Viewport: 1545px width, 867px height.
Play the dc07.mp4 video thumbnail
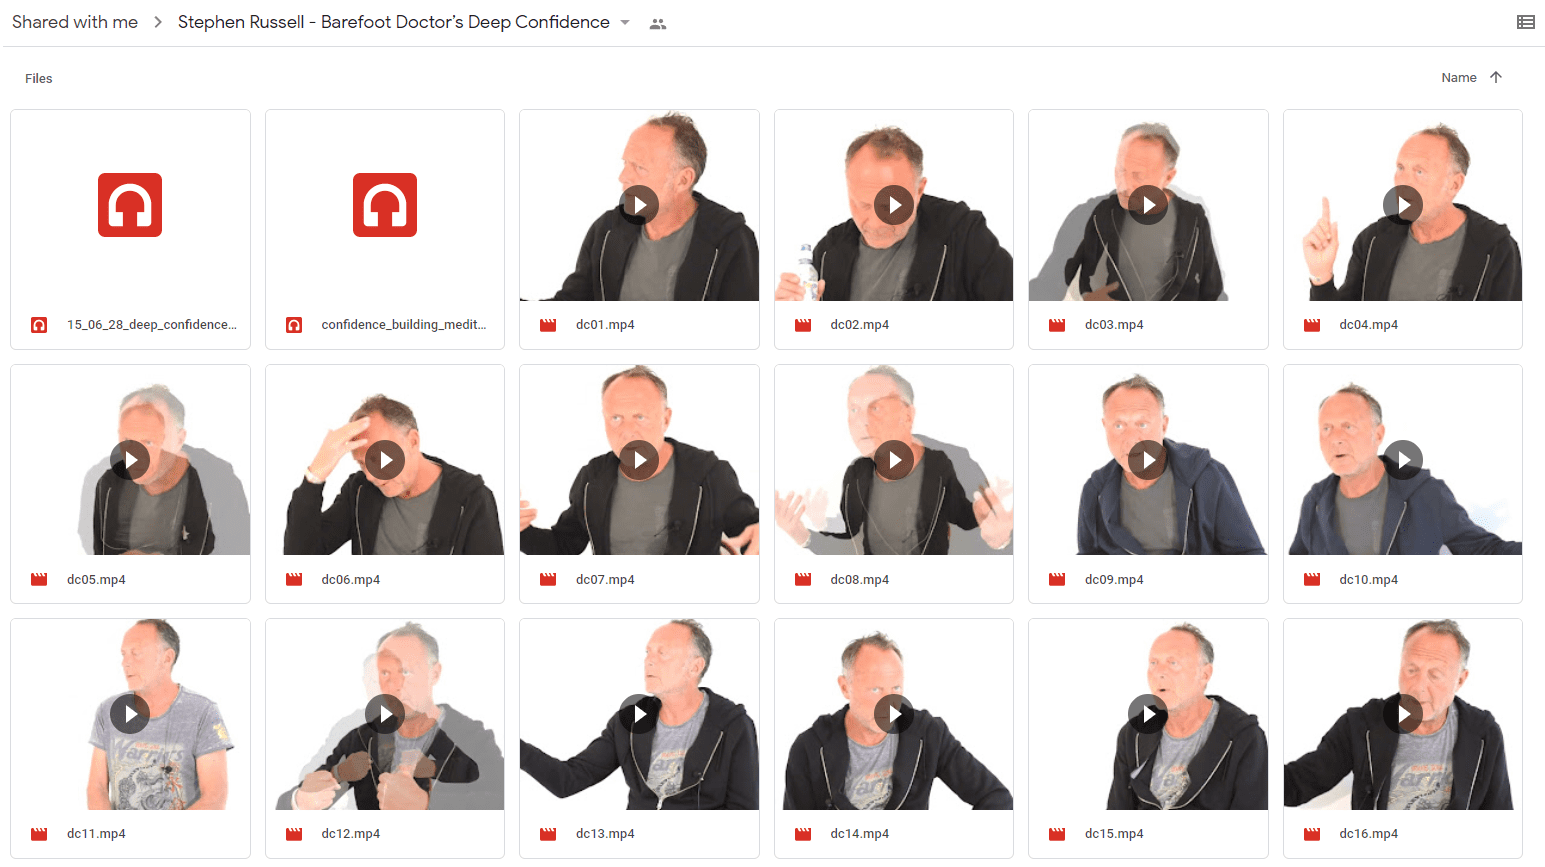(639, 460)
